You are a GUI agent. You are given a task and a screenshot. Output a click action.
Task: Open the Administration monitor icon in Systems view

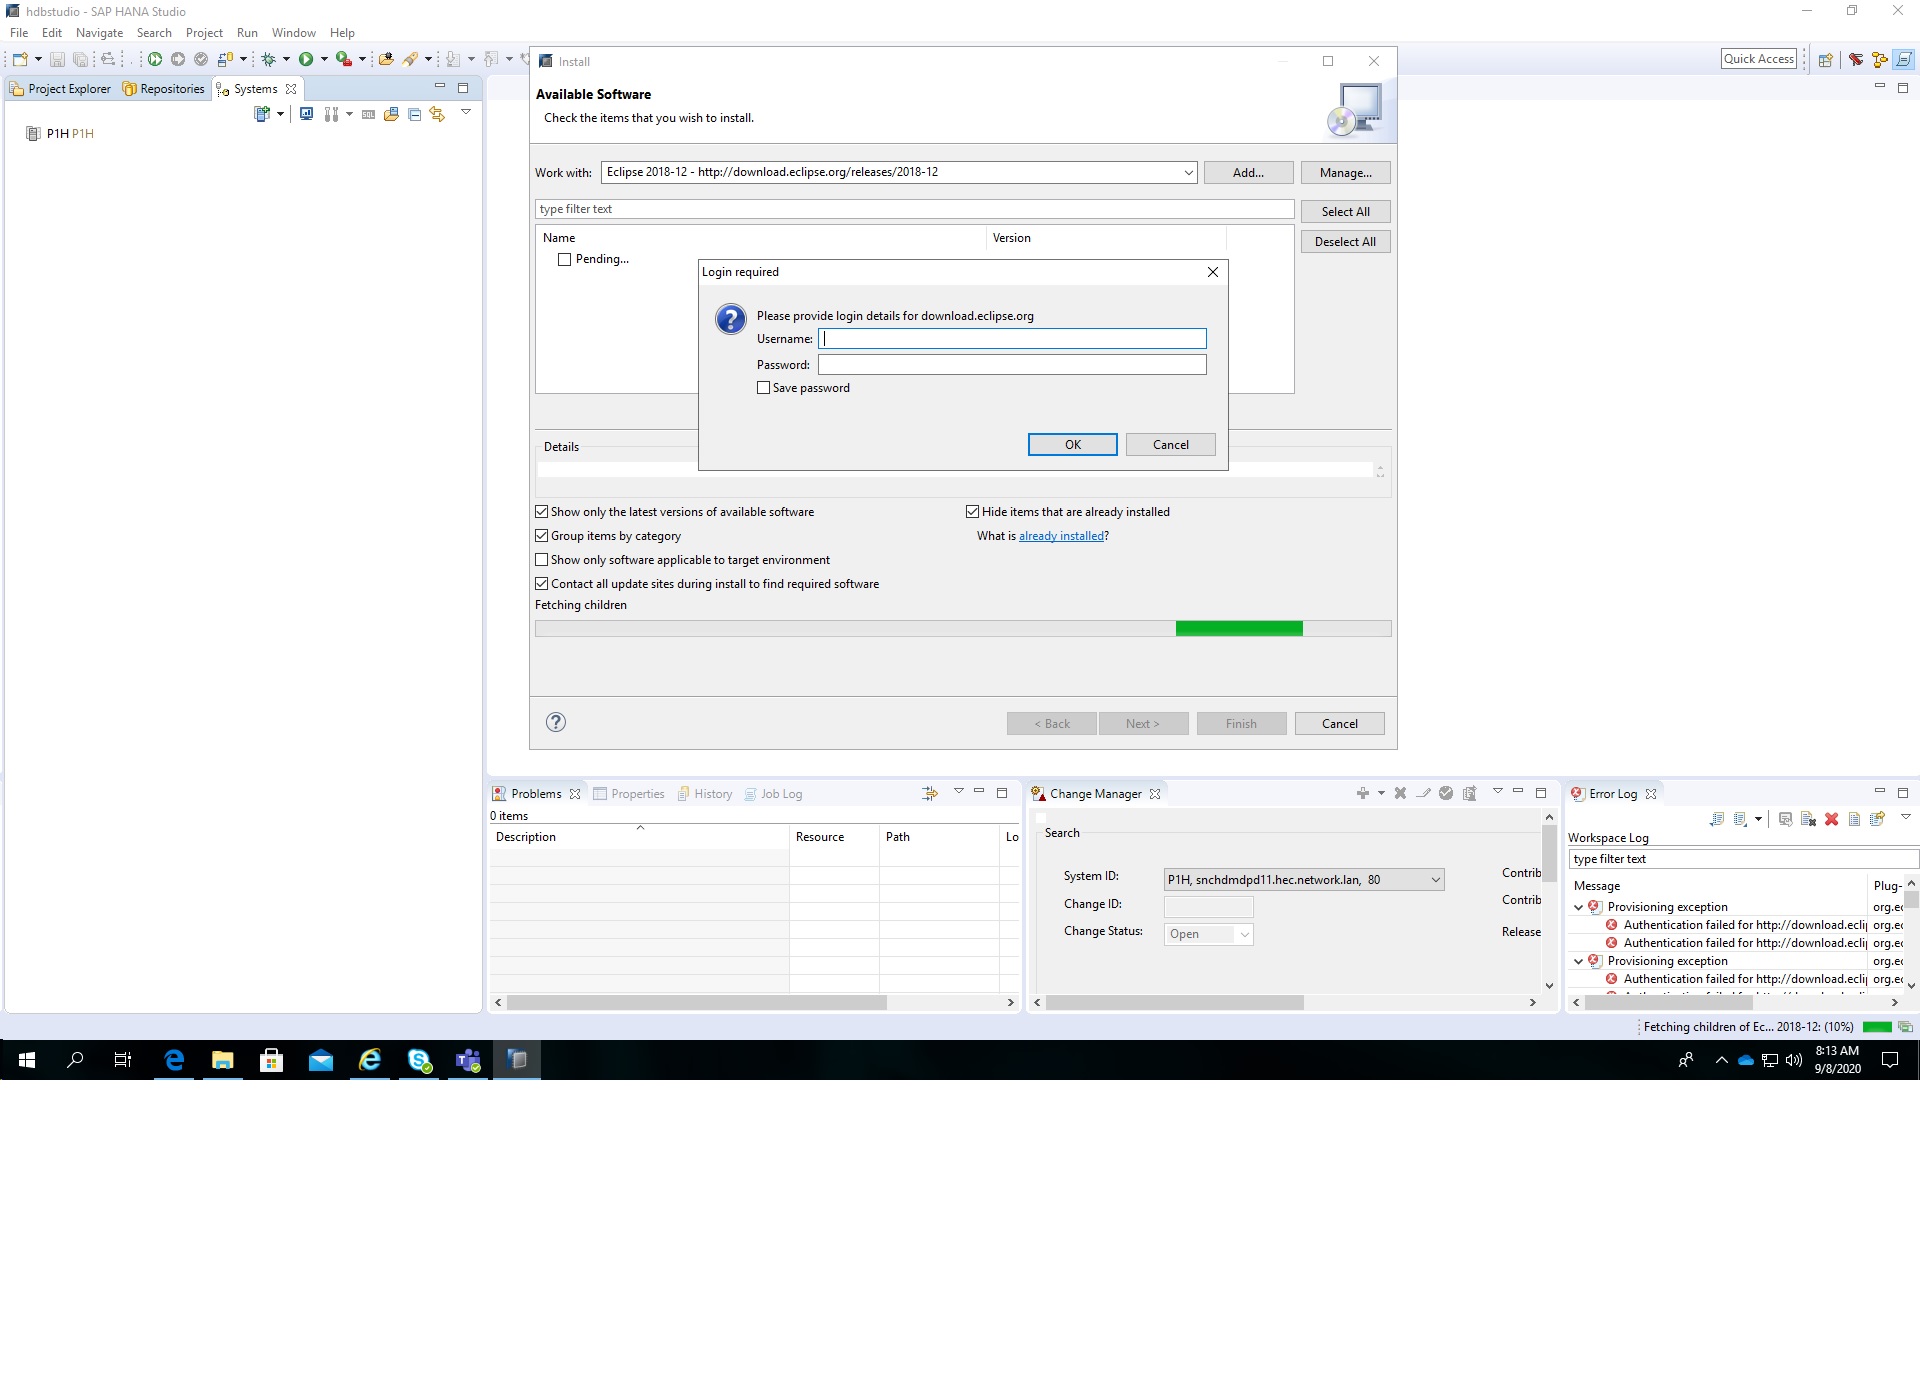tap(306, 114)
